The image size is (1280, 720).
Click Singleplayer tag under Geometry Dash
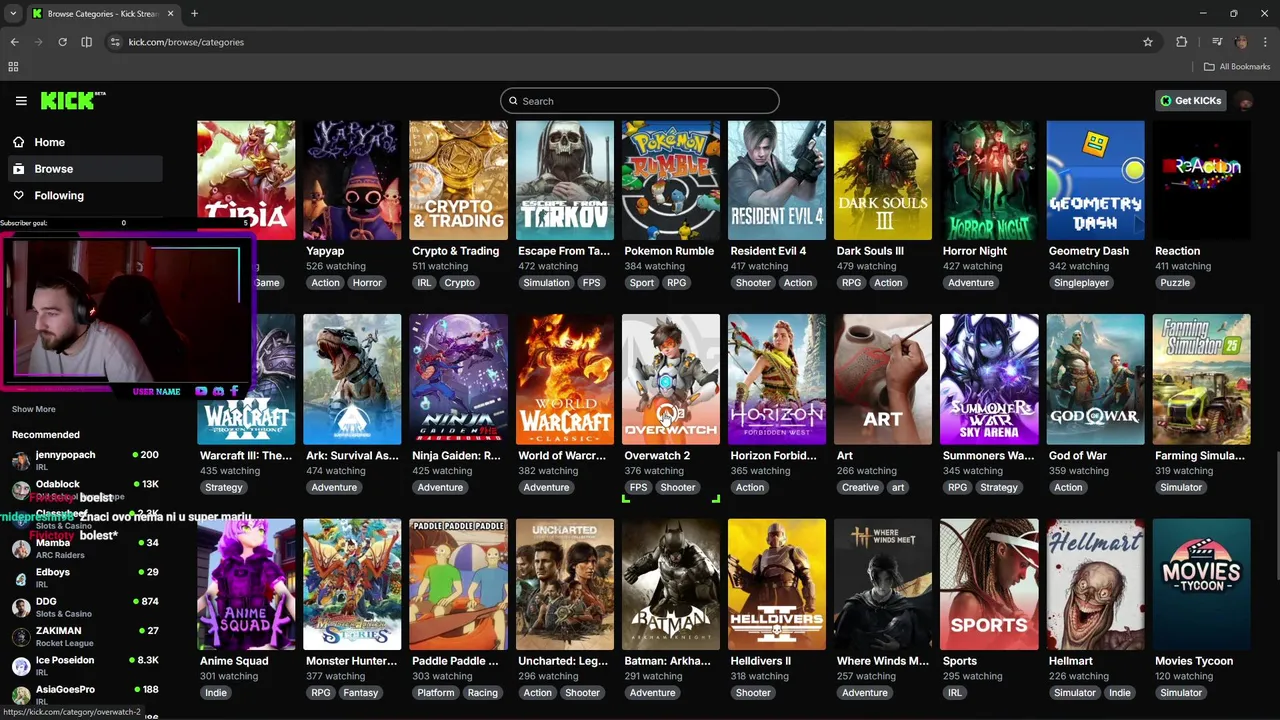[x=1081, y=283]
